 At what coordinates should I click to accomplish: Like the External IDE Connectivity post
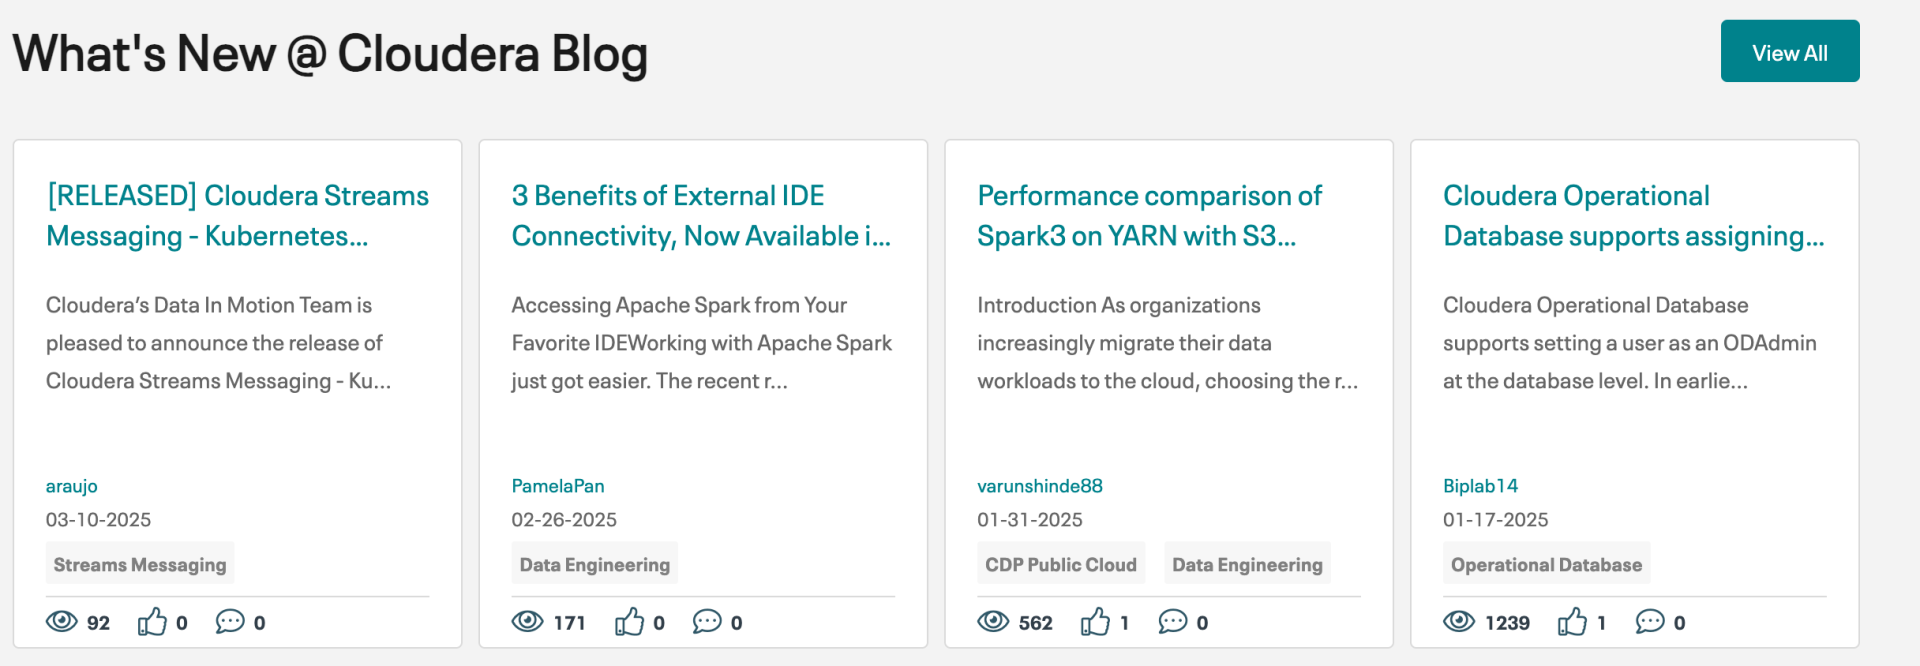(629, 622)
